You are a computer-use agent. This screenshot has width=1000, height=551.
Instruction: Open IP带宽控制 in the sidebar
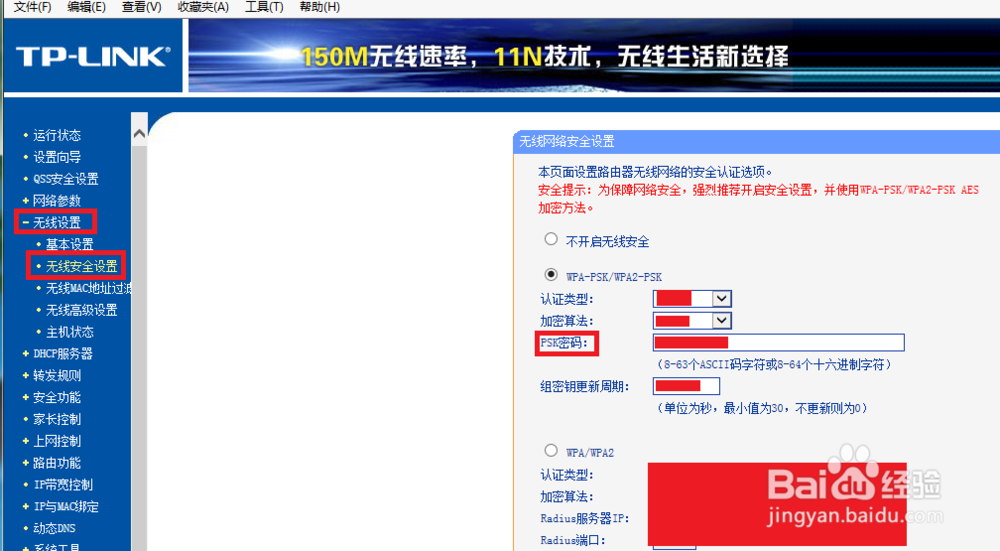pos(62,485)
